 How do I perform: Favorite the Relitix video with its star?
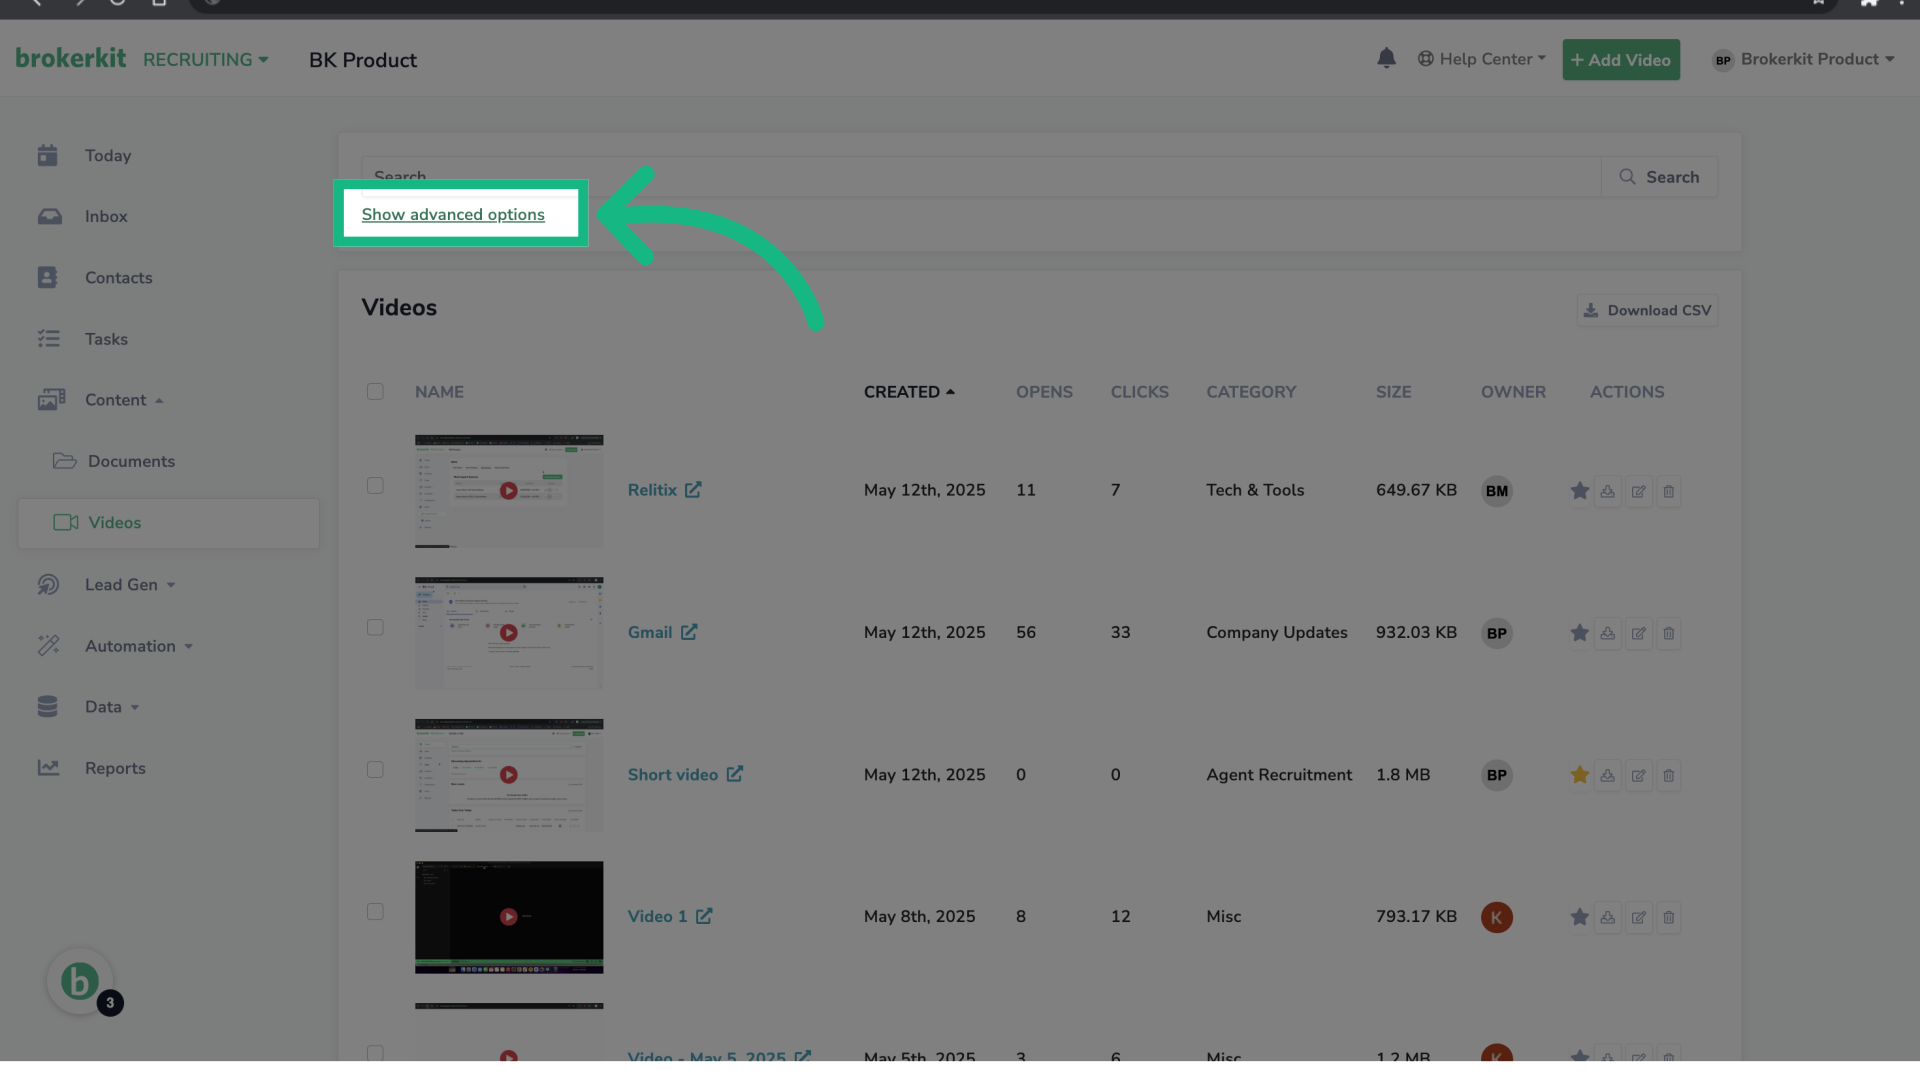point(1579,491)
